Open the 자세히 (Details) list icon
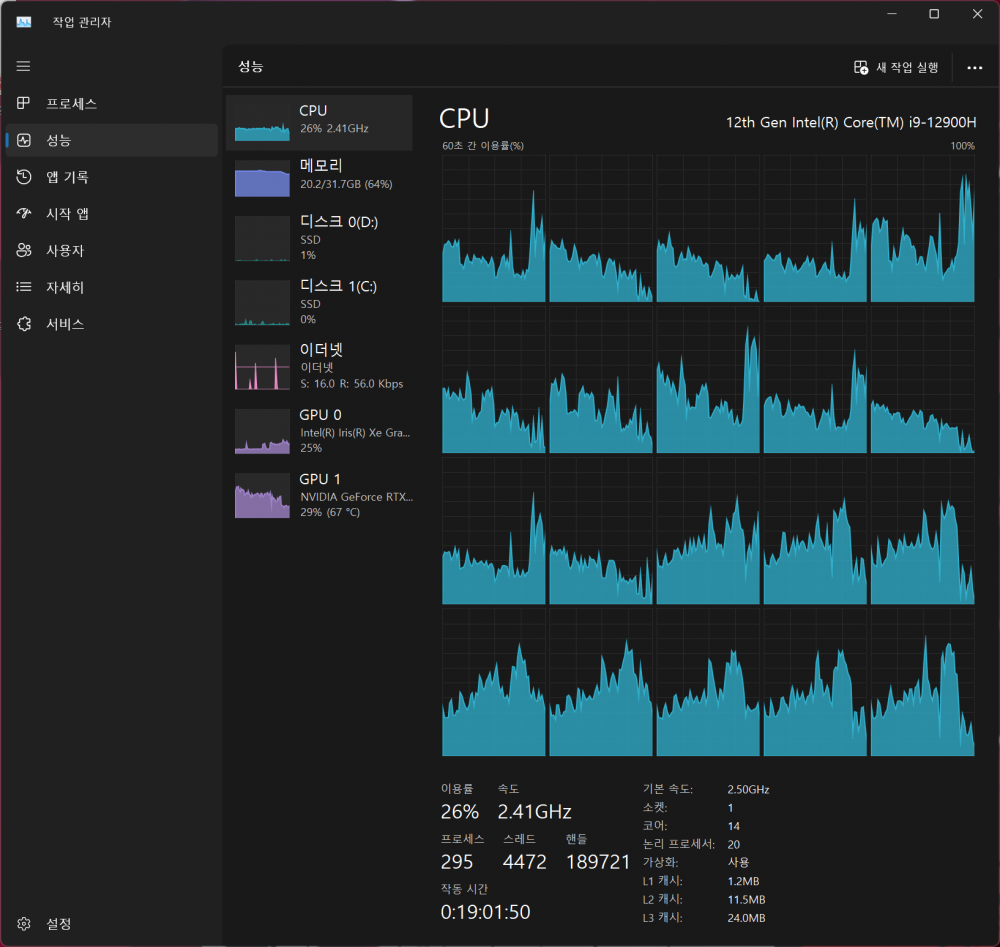This screenshot has width=1000, height=947. pos(24,287)
